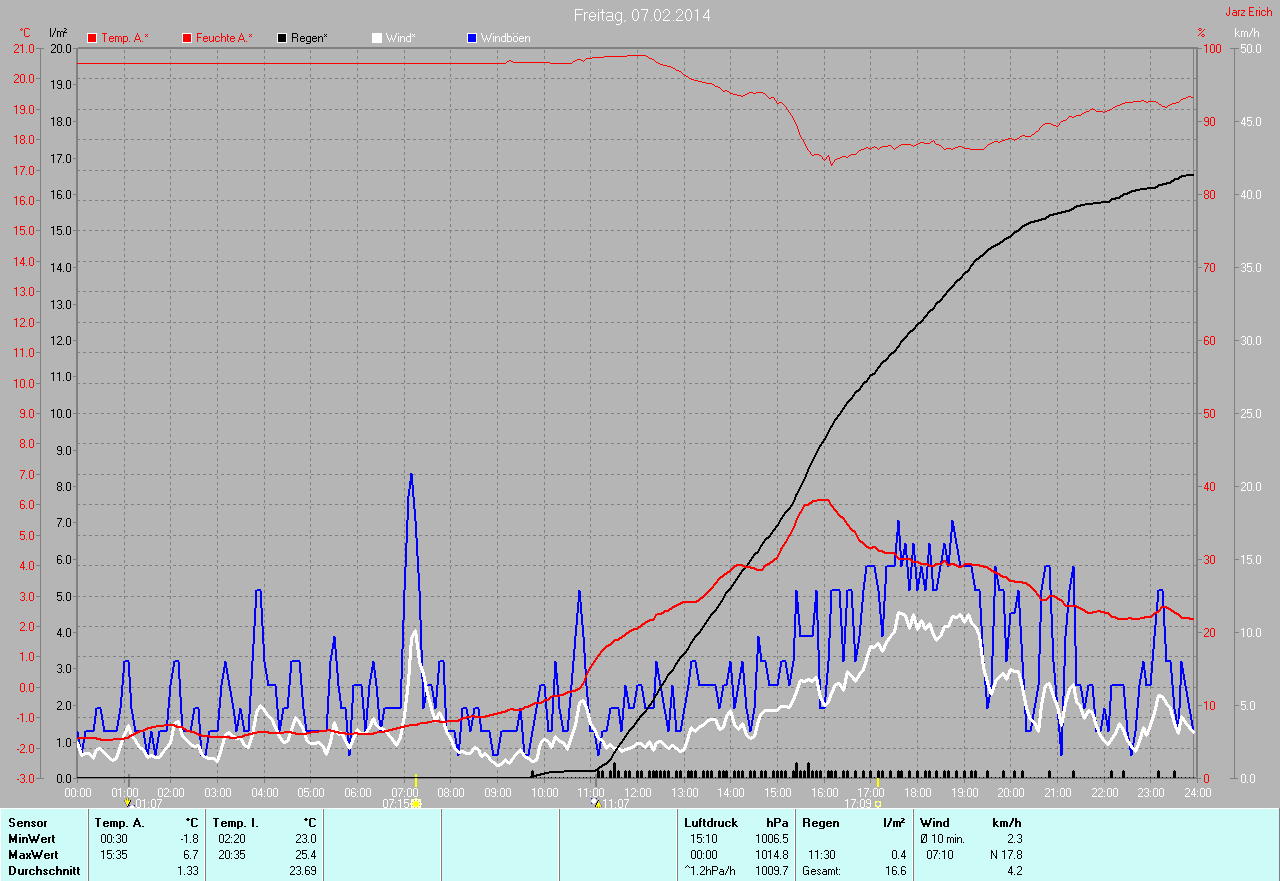
Task: Click the 'Temp. A.*' legend label
Action: [x=125, y=38]
